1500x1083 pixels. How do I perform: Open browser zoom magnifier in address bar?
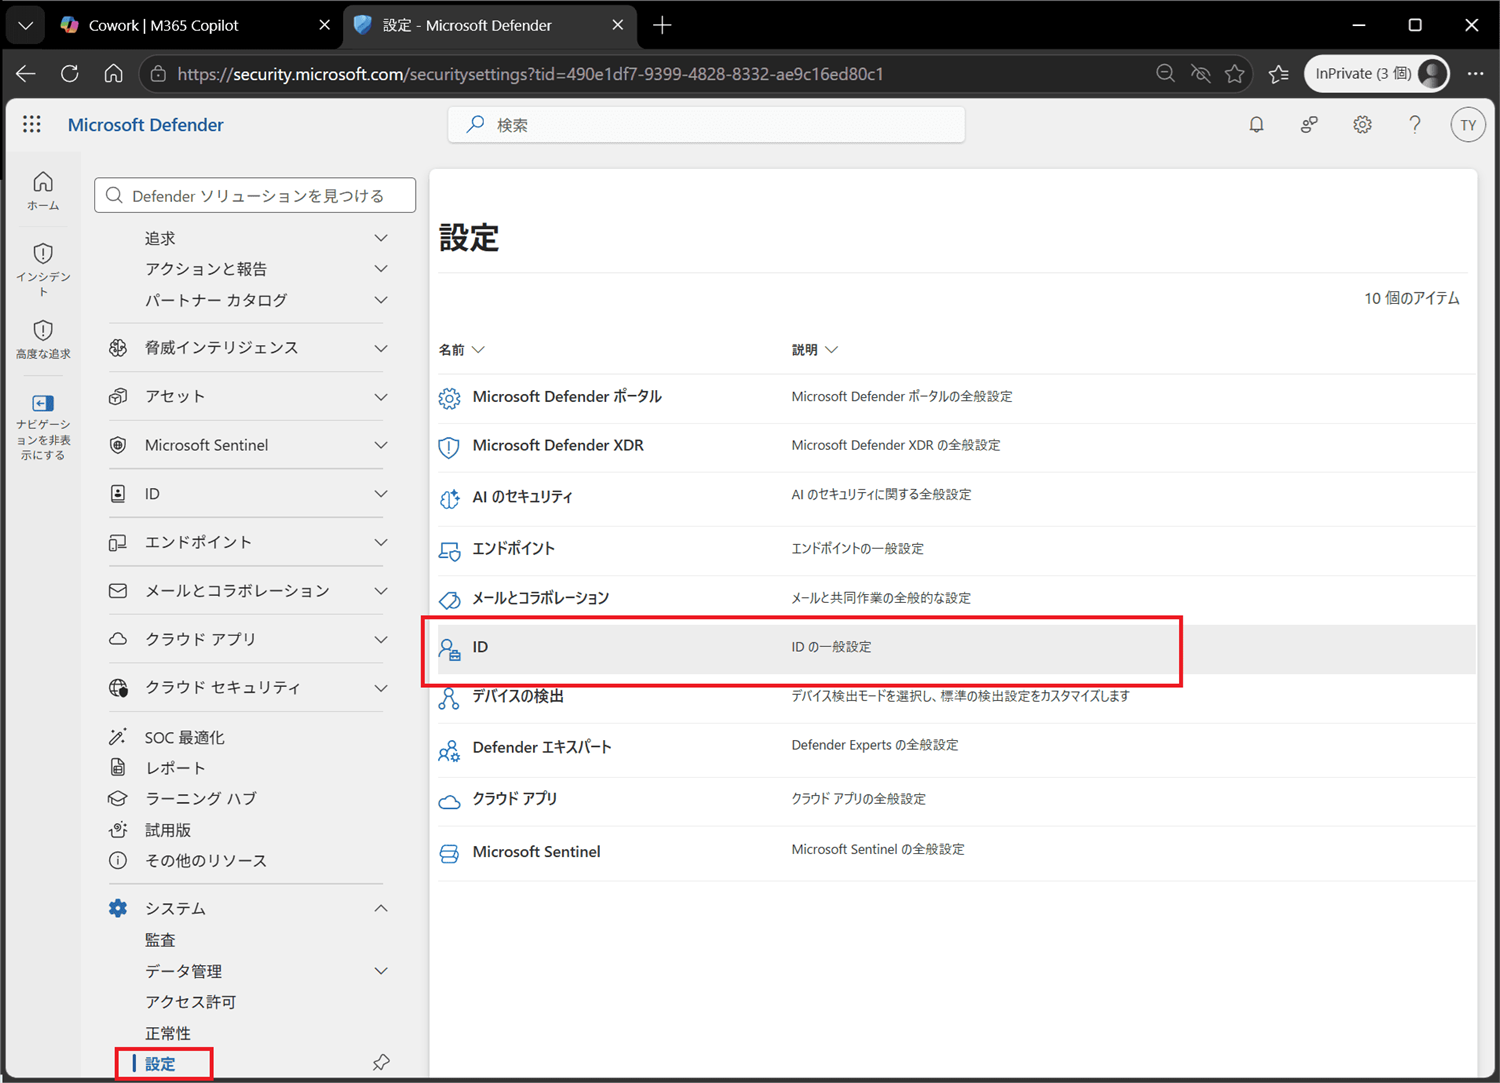coord(1165,74)
